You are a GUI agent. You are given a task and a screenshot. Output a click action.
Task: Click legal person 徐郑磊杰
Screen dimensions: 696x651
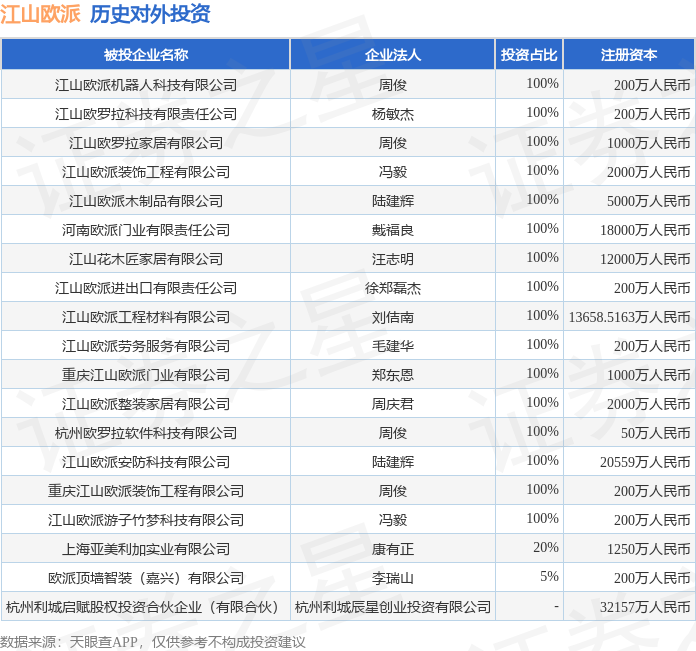pyautogui.click(x=392, y=288)
